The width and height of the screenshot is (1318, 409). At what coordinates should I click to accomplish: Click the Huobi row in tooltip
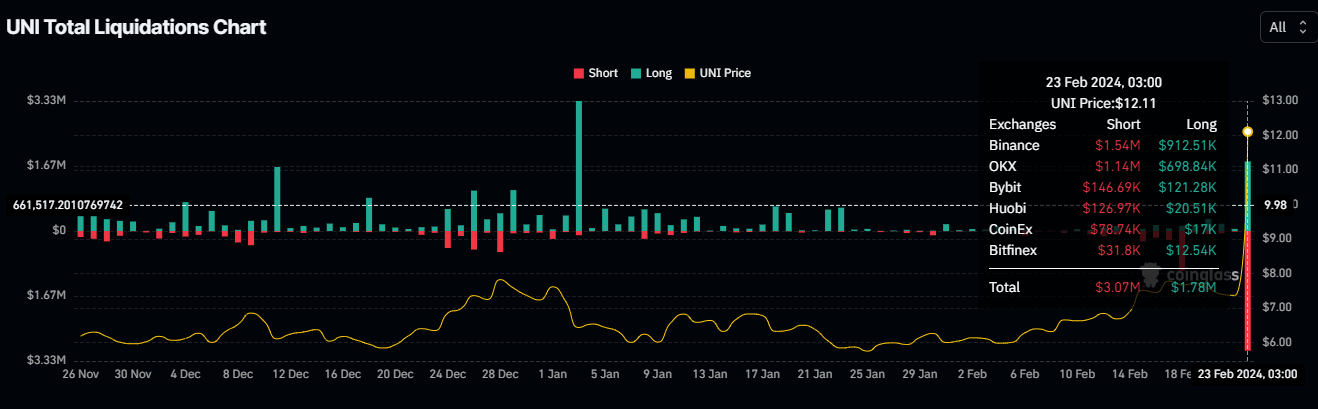coord(1103,208)
